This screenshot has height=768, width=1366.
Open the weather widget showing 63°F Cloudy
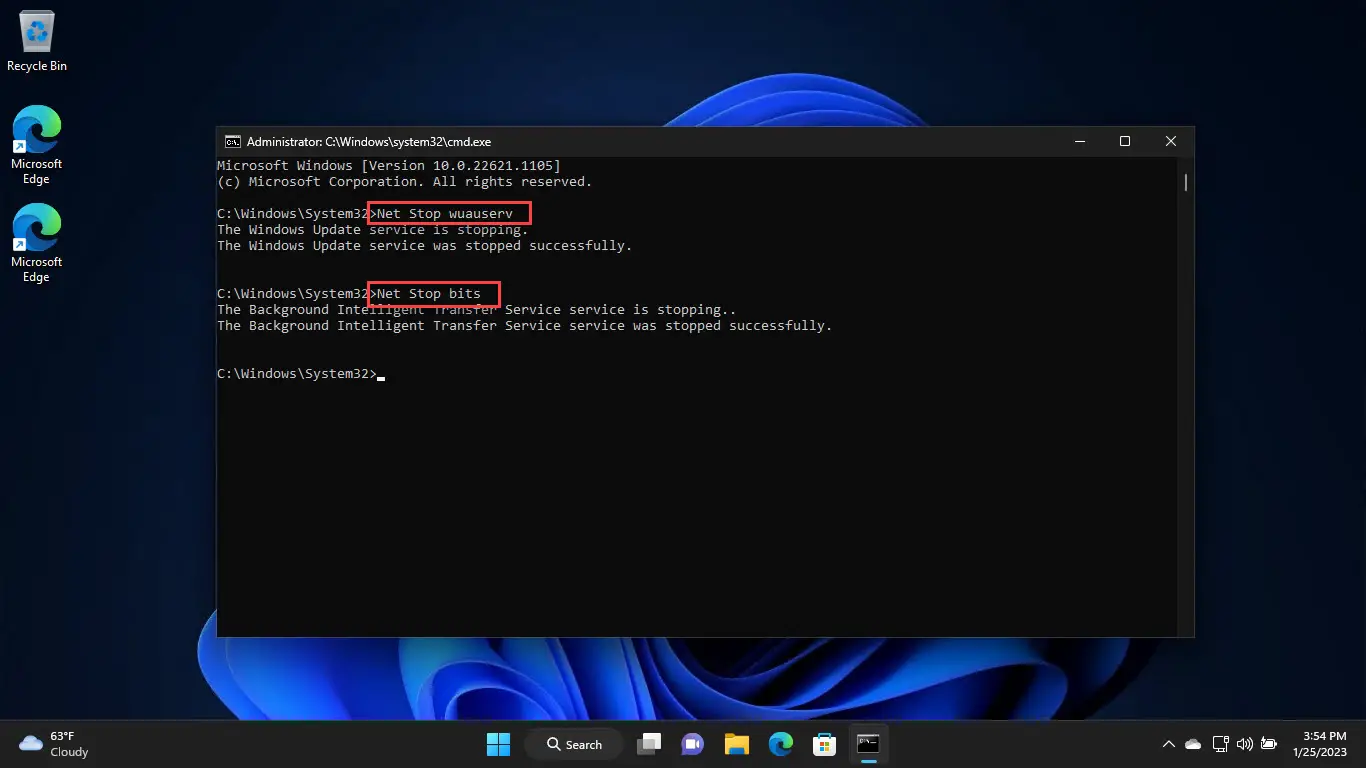click(55, 744)
